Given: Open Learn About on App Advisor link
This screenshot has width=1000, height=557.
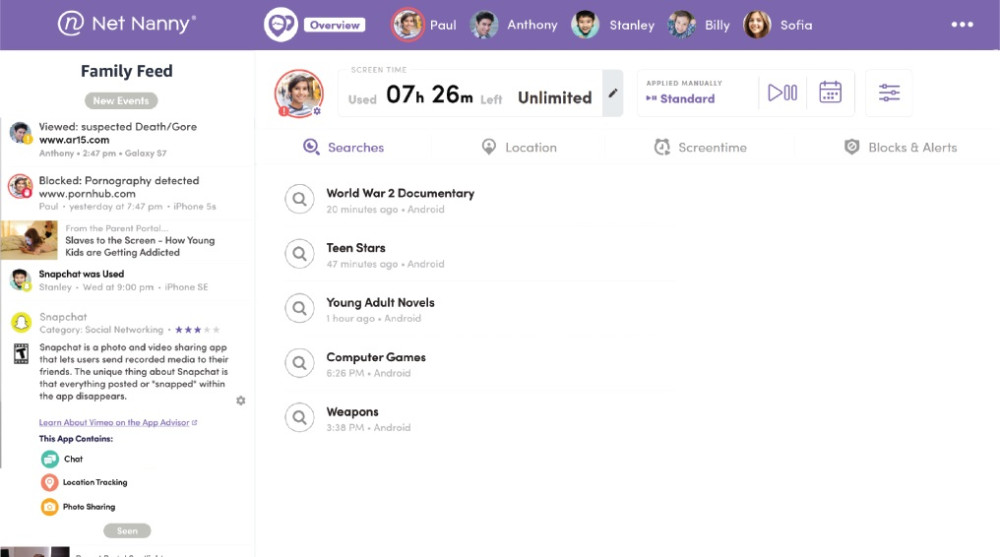Looking at the screenshot, I should 117,423.
